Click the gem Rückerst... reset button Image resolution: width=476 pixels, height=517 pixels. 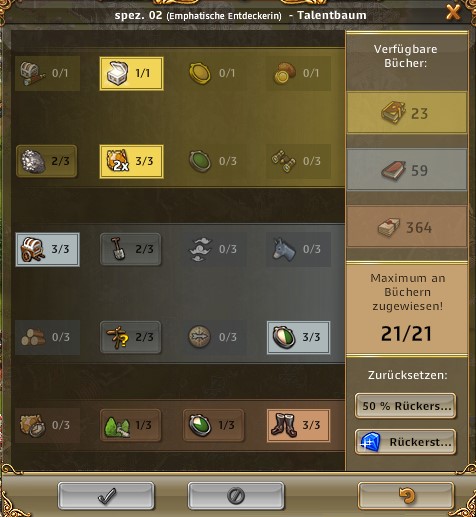405,442
